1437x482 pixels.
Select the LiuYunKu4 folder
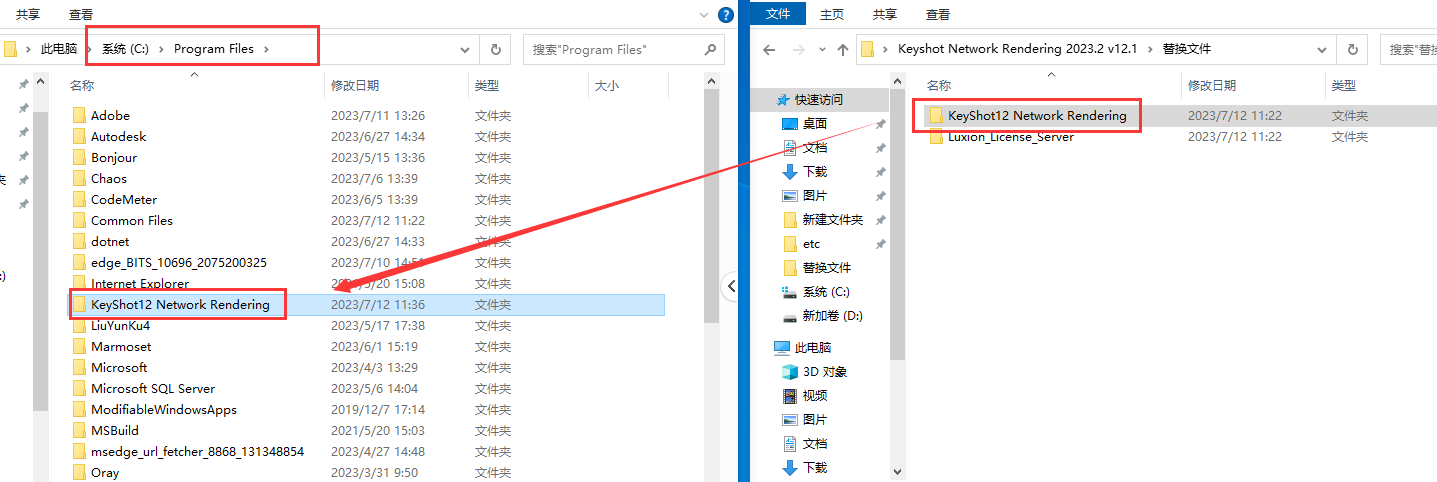point(120,326)
